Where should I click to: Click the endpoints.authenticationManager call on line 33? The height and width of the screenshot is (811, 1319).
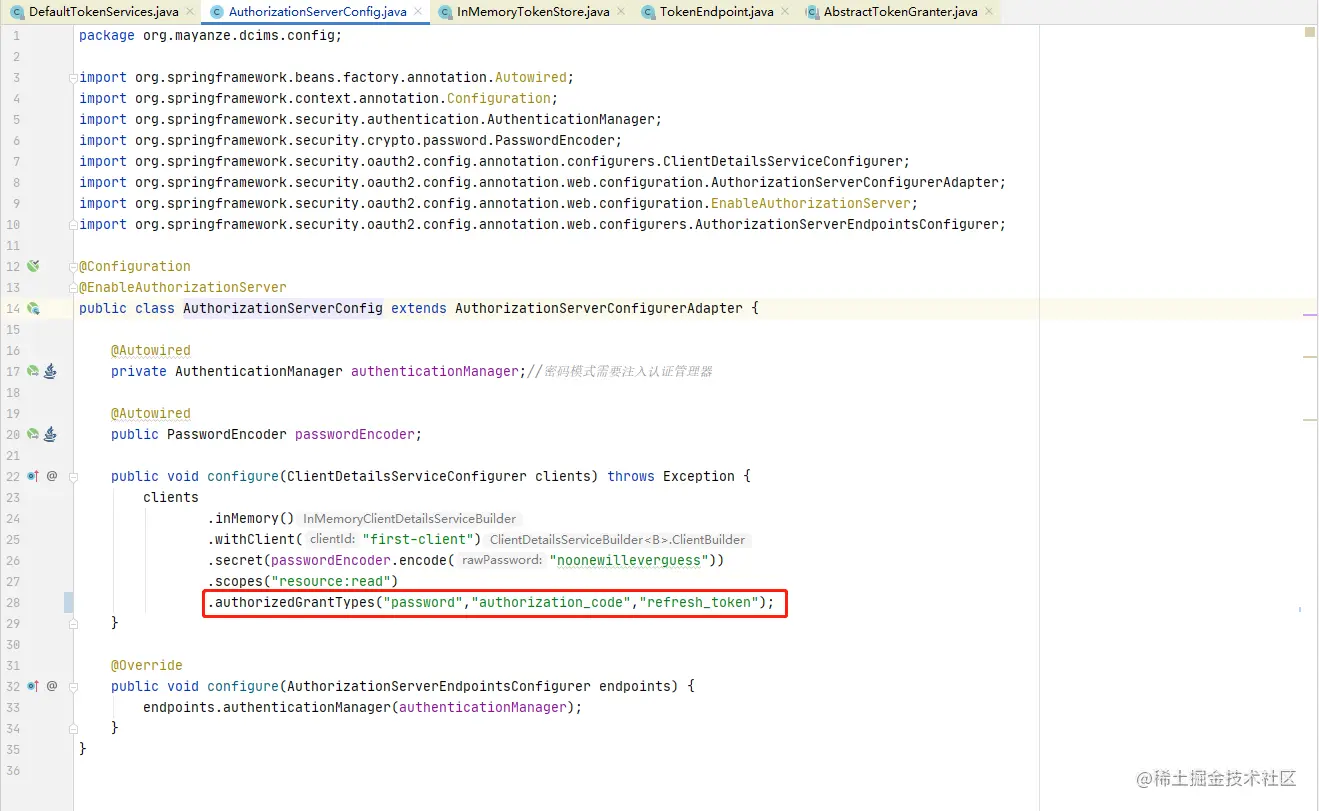(362, 707)
